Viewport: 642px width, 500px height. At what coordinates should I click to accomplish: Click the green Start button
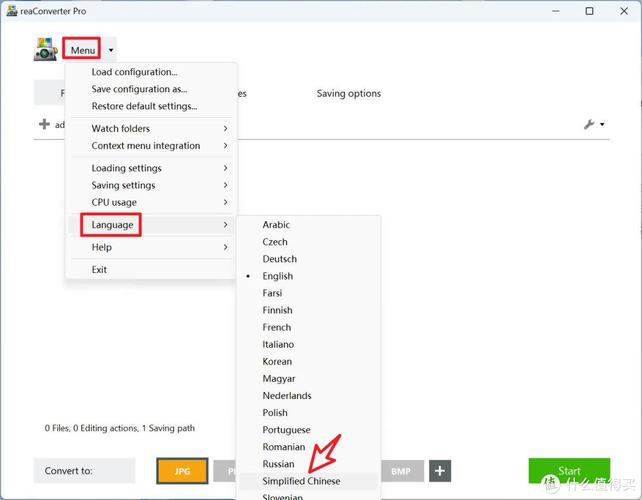coord(569,471)
